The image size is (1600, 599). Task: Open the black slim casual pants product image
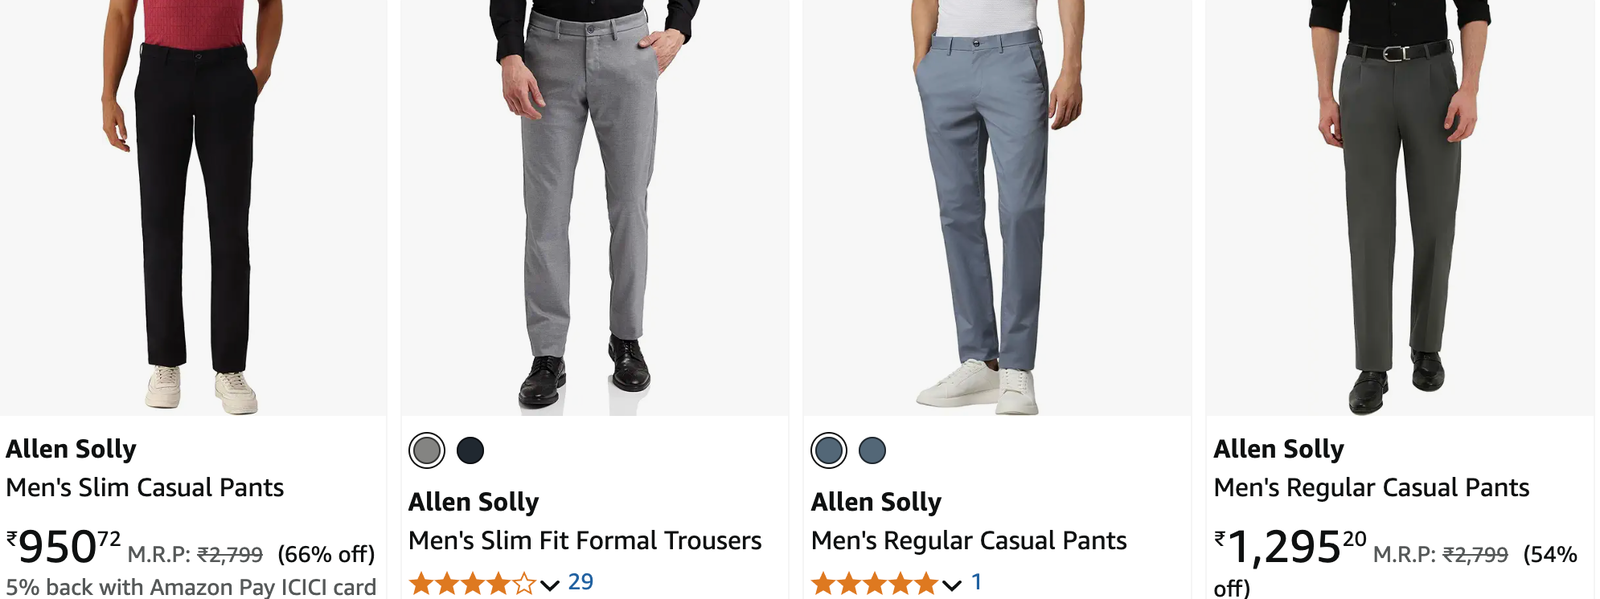193,208
